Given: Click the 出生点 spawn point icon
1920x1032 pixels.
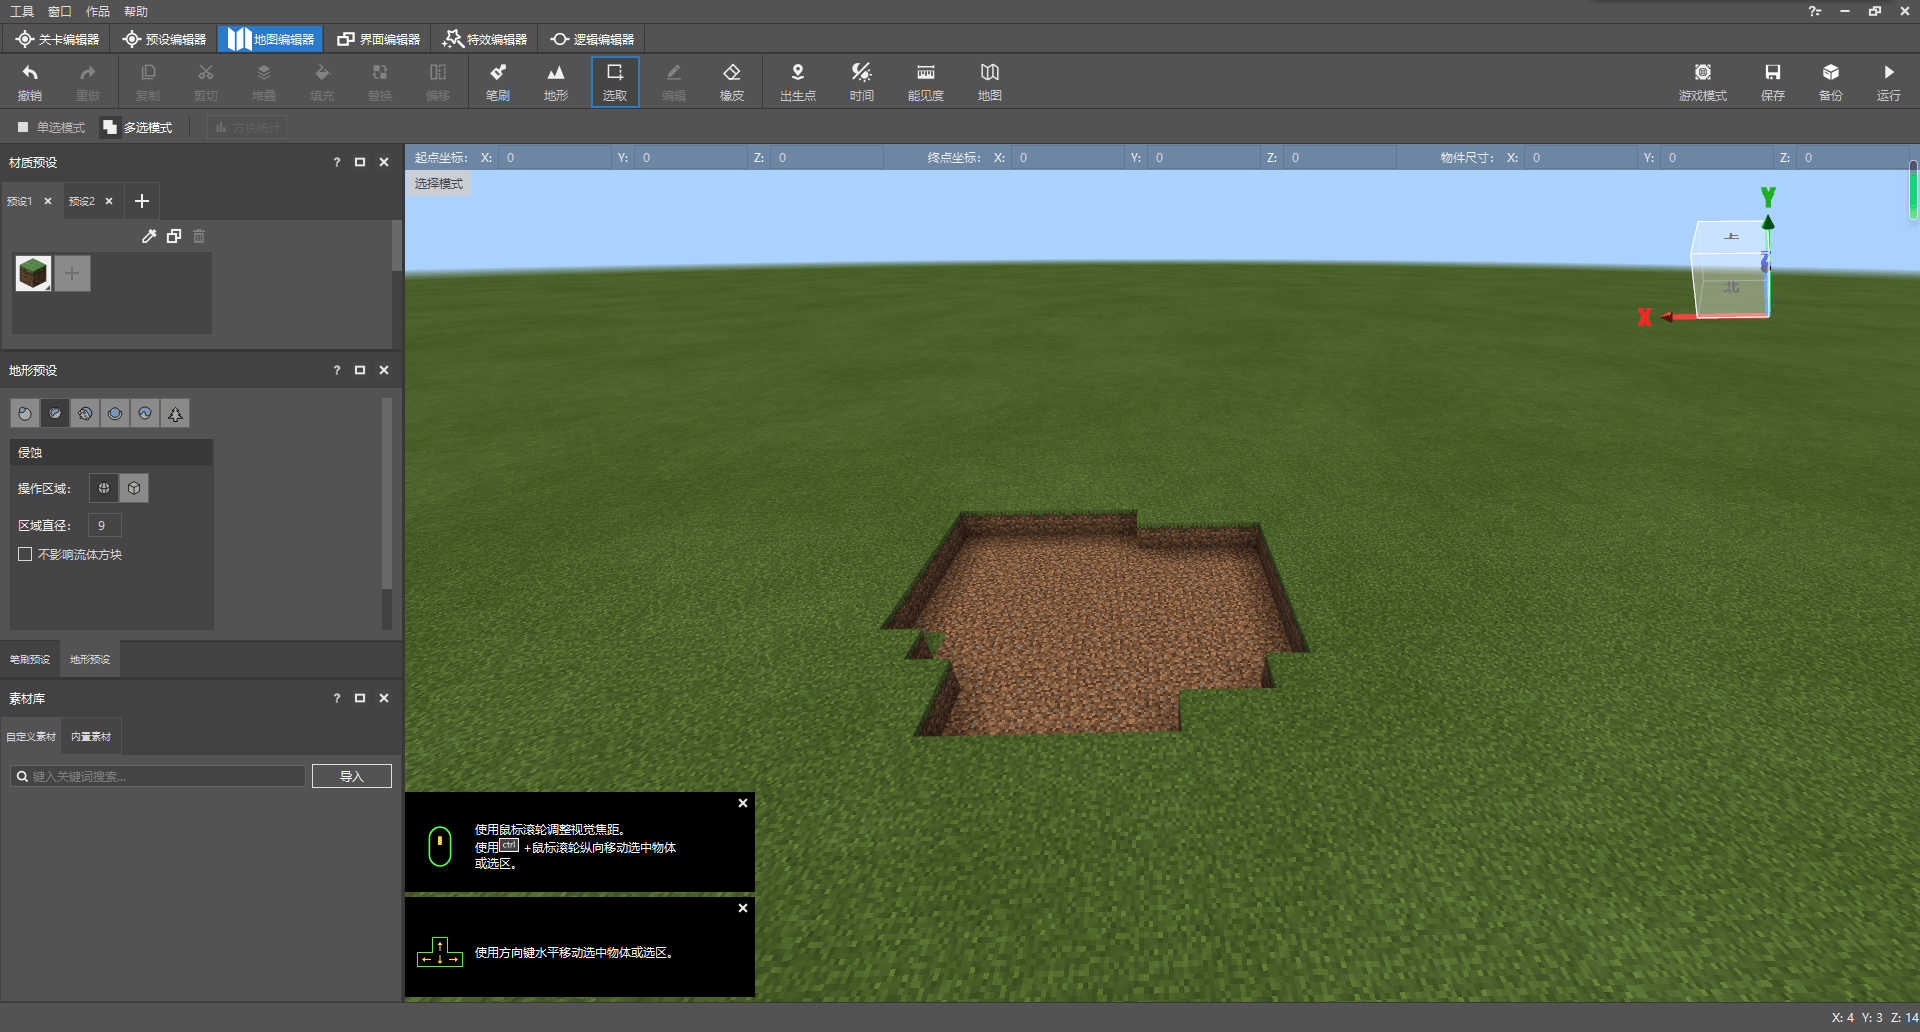Looking at the screenshot, I should click(797, 81).
